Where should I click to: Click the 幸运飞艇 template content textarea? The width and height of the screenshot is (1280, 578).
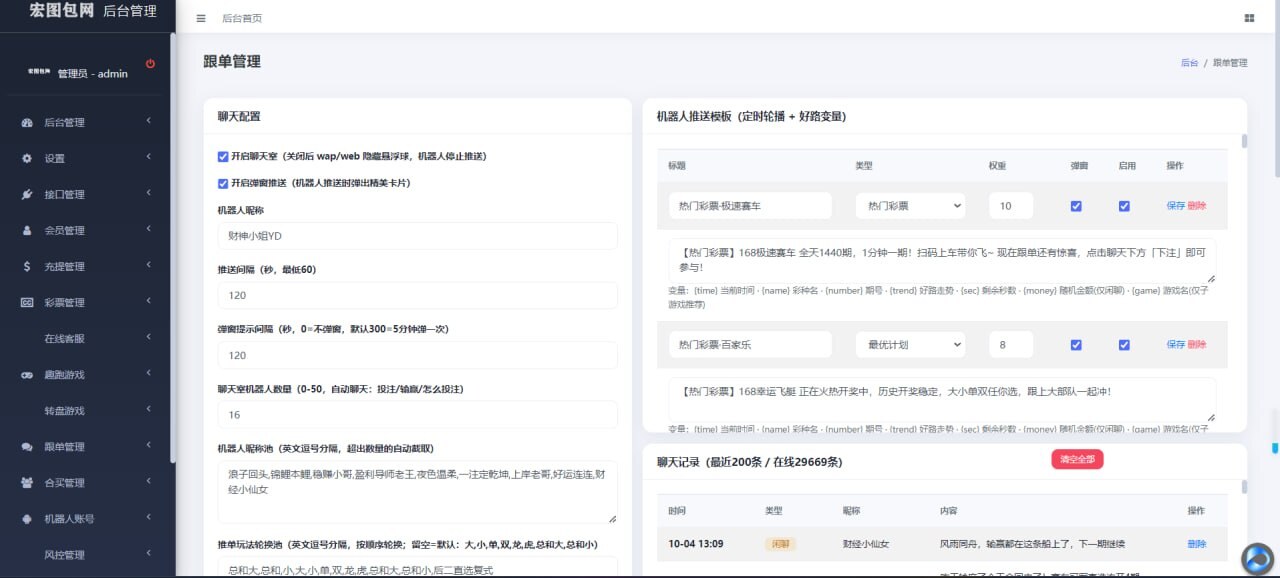click(942, 399)
